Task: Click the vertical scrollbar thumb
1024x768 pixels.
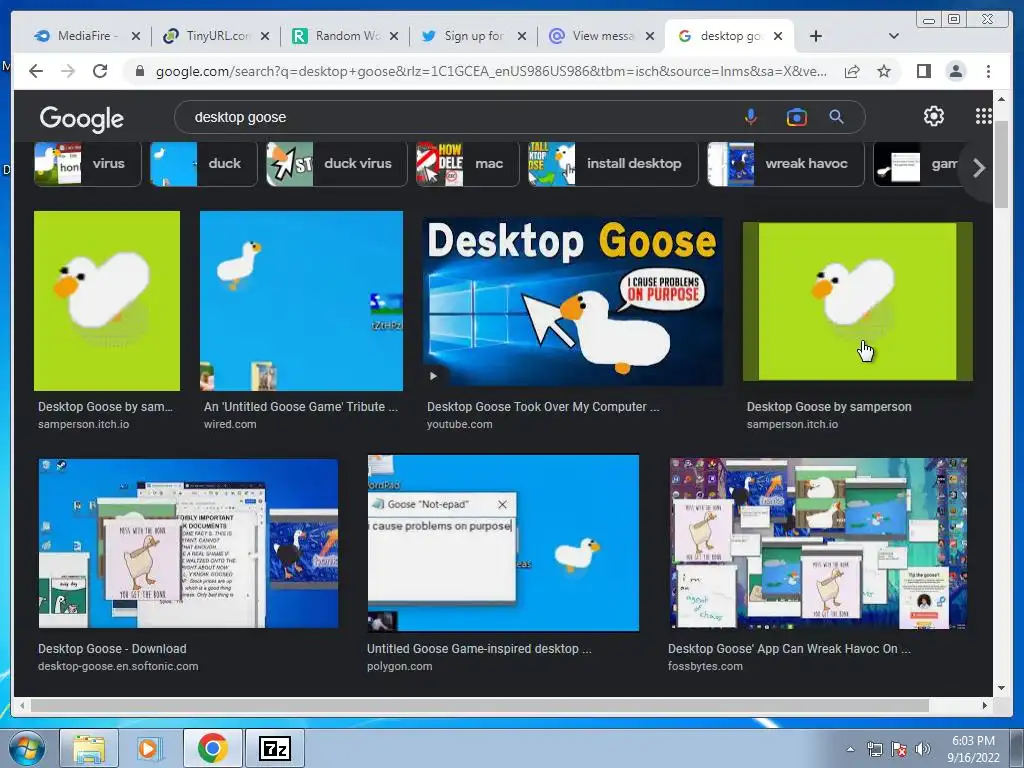Action: pos(1001,165)
